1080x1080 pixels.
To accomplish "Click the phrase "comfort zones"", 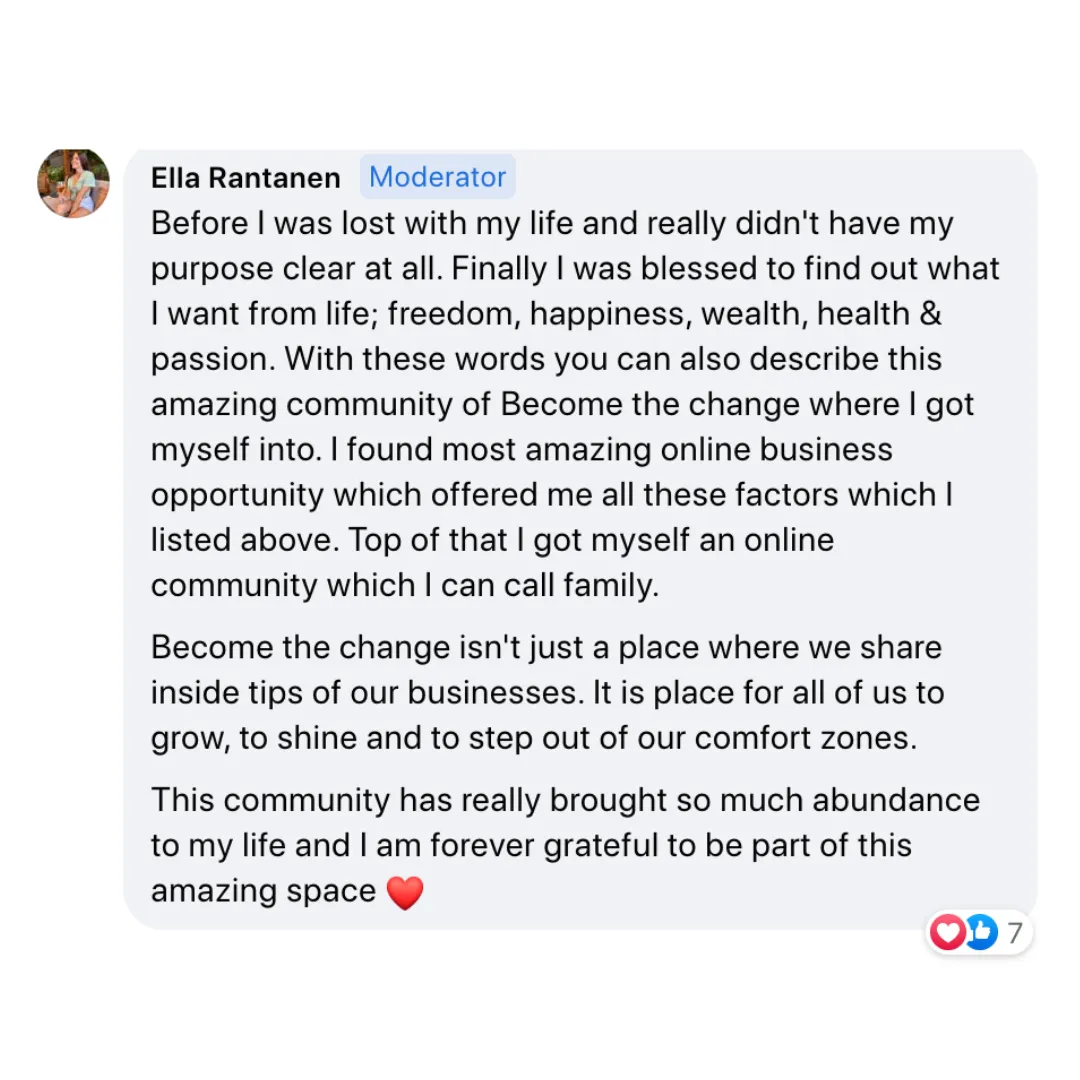I will point(806,738).
